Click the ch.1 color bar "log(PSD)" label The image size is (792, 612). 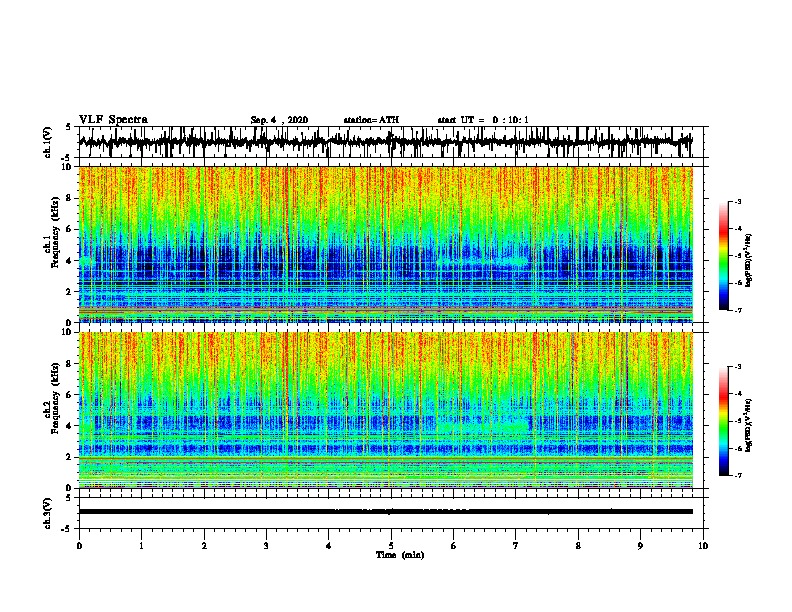[x=749, y=261]
